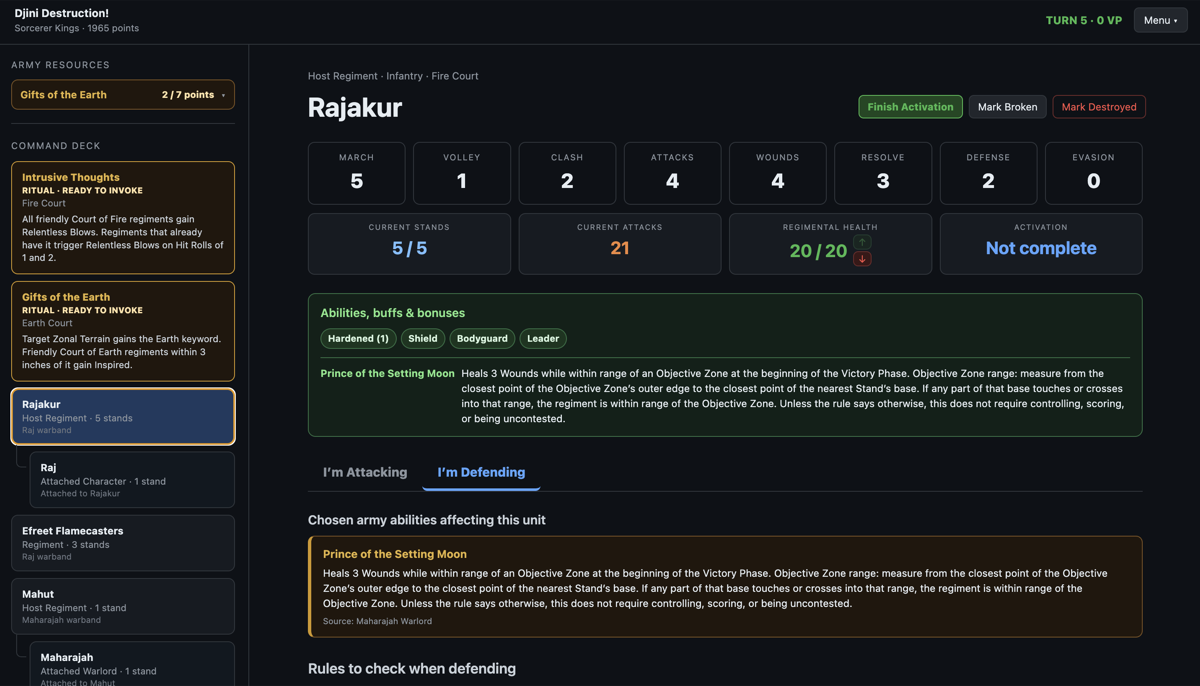Click the Finish Activation button
1200x686 pixels.
click(x=910, y=107)
